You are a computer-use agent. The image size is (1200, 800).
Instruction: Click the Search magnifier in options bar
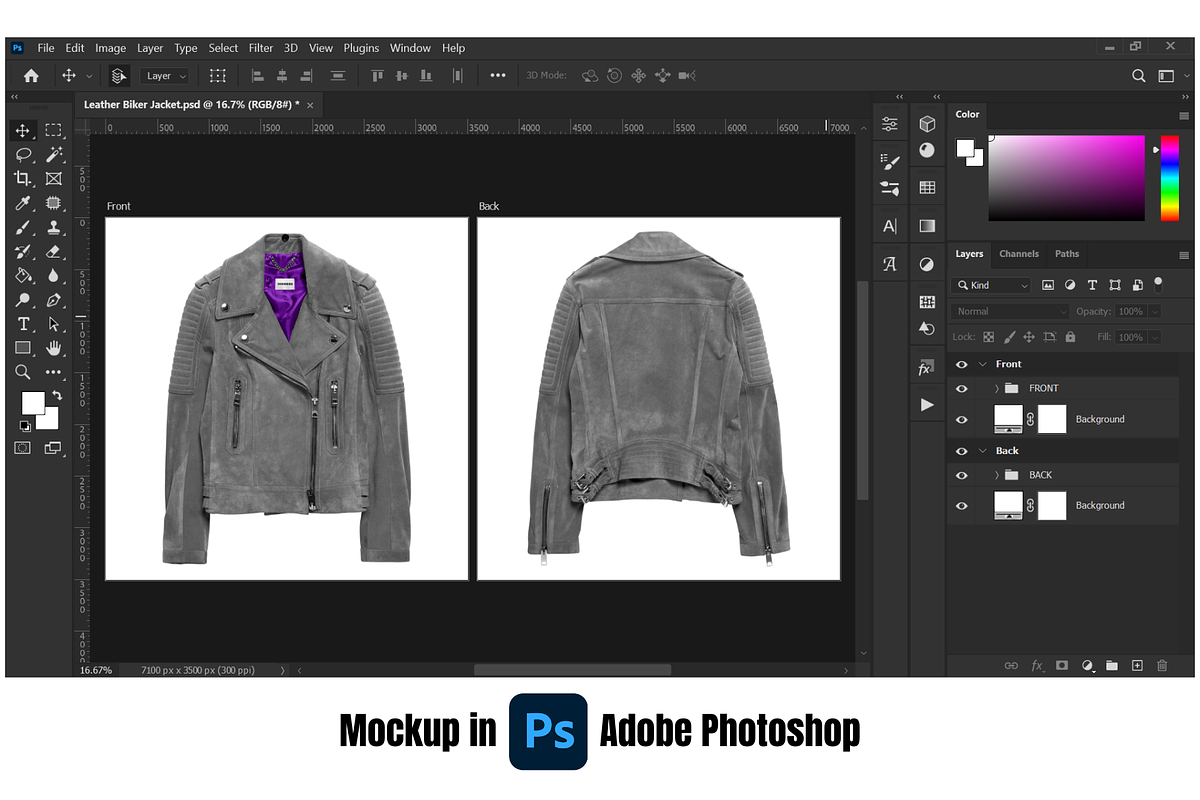[x=1138, y=75]
